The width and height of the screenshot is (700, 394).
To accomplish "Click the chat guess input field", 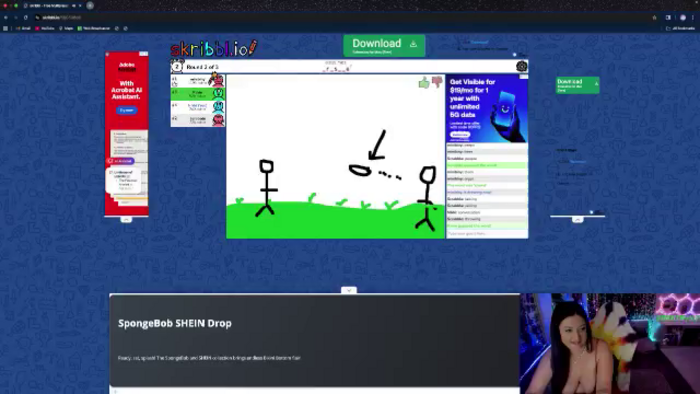I will click(487, 233).
